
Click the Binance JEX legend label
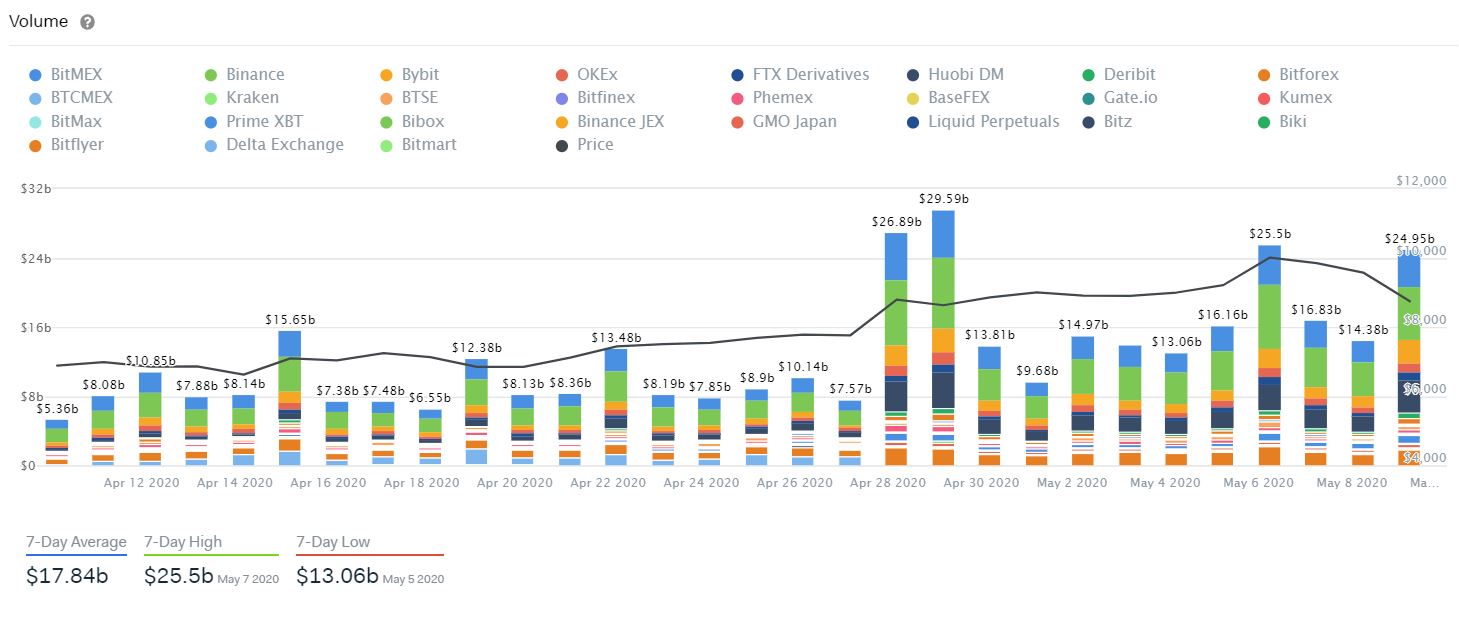point(621,122)
